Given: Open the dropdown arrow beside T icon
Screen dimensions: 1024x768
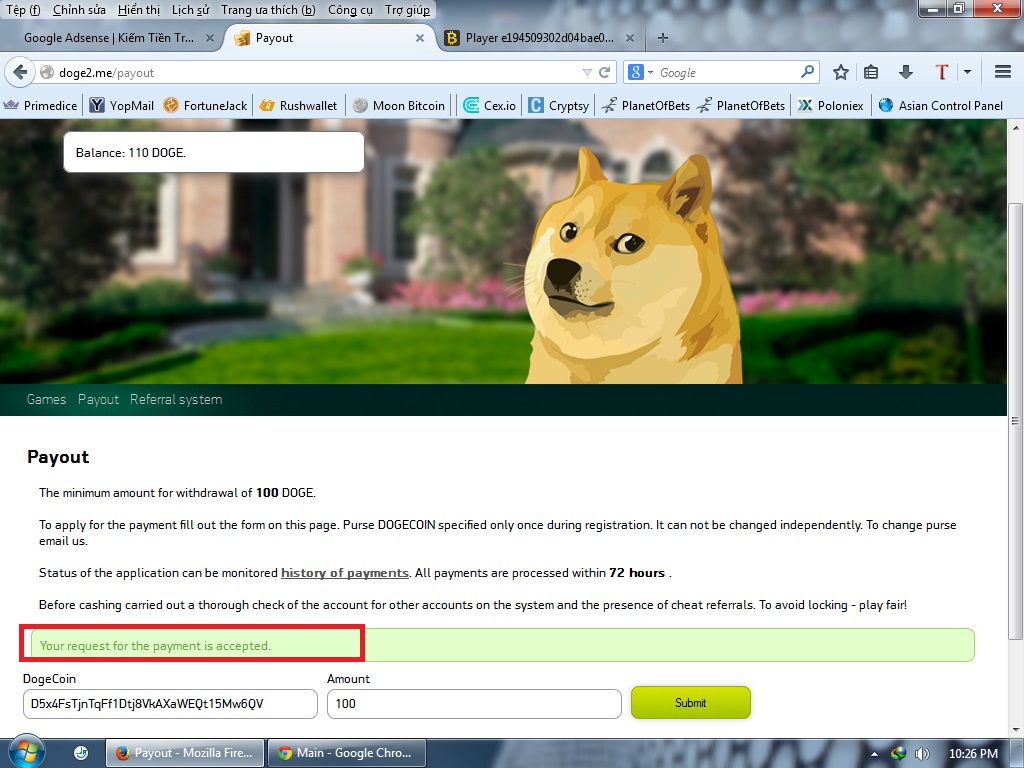Looking at the screenshot, I should coord(967,72).
